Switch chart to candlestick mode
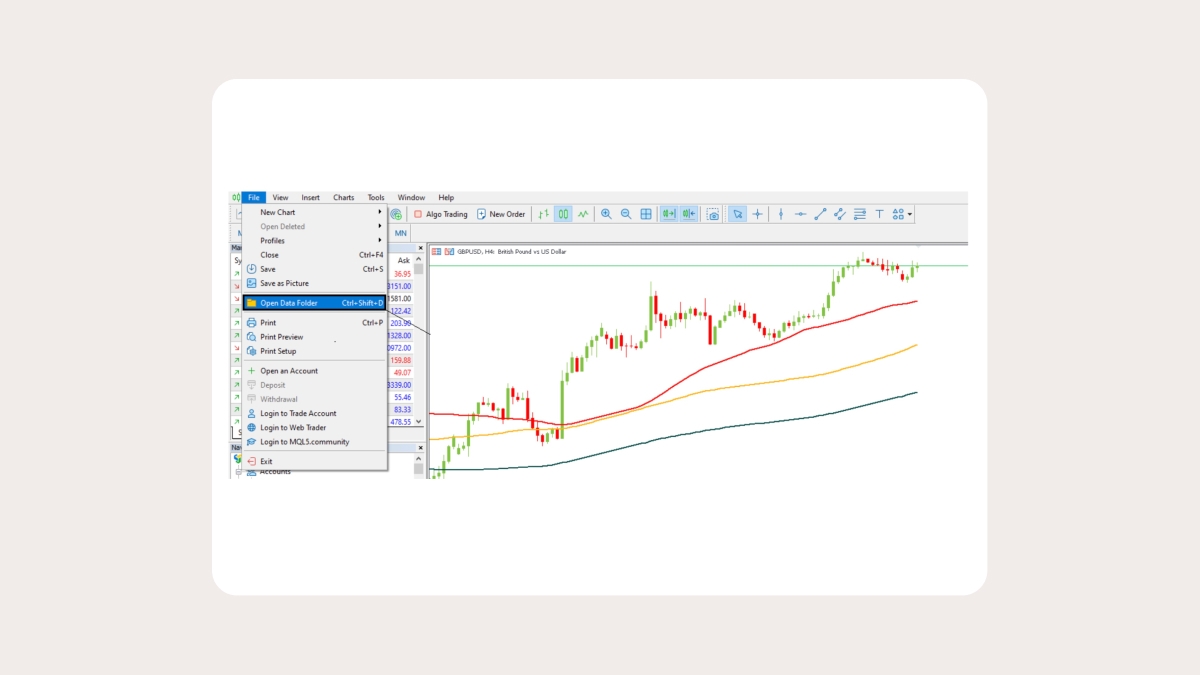 [563, 214]
